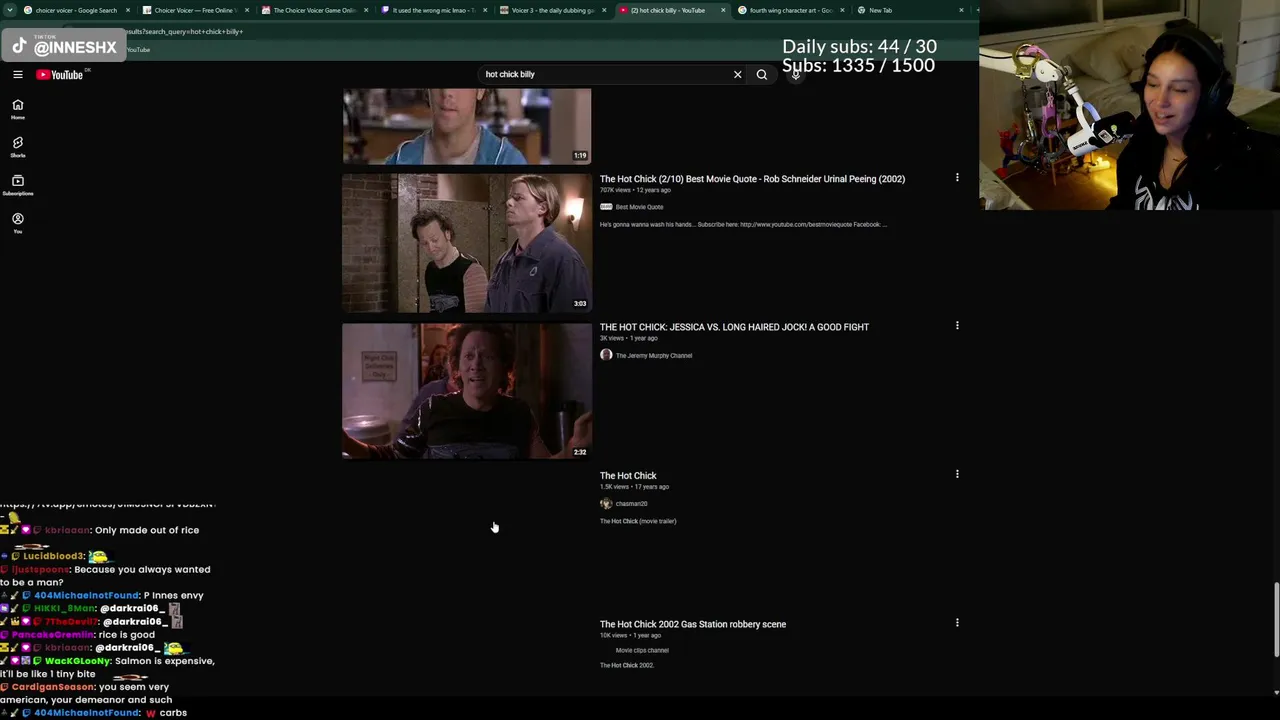This screenshot has height=720, width=1280.
Task: Close the 'choicer voicer - Google Search' tab
Action: (128, 10)
